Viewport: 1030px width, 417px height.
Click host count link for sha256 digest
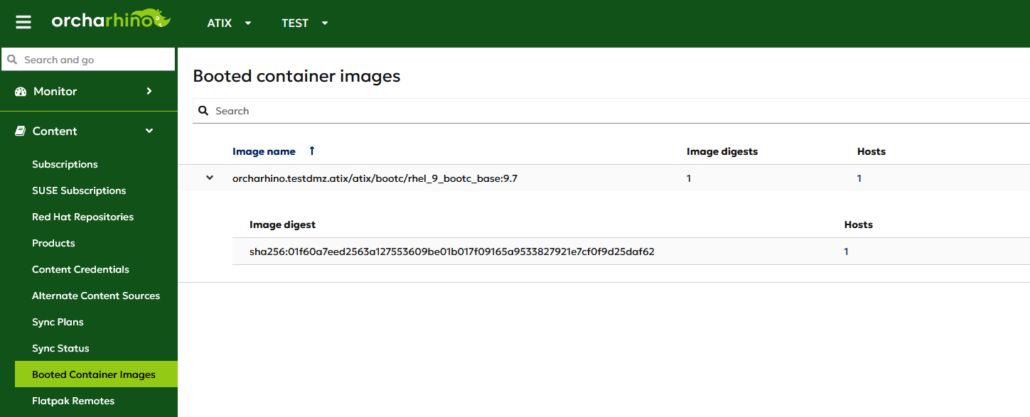tap(846, 251)
